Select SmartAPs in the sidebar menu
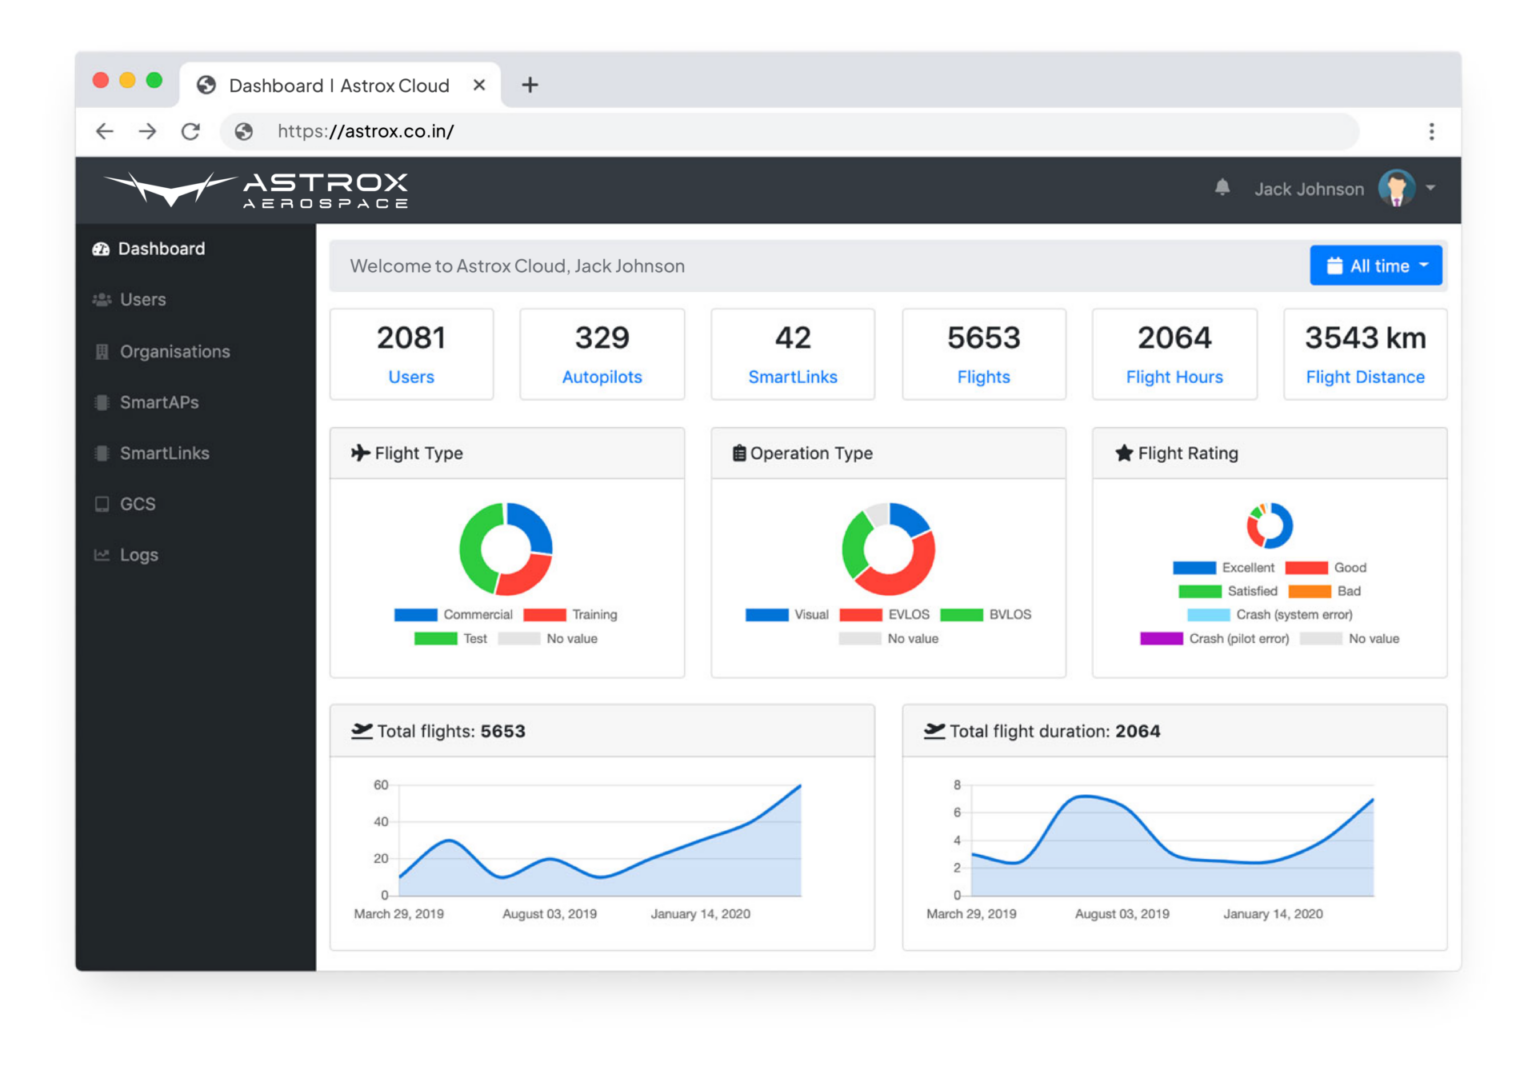 point(159,402)
